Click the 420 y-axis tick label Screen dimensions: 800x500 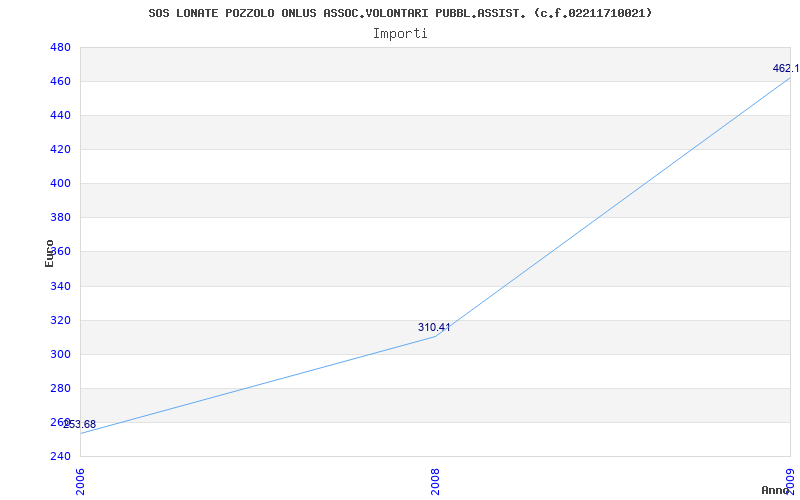click(x=60, y=149)
